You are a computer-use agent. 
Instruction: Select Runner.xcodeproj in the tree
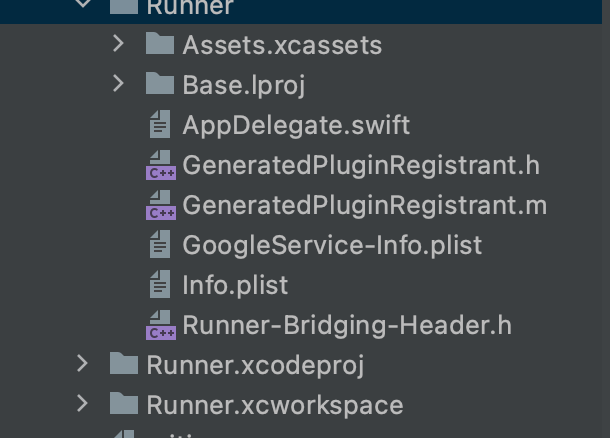coord(255,366)
